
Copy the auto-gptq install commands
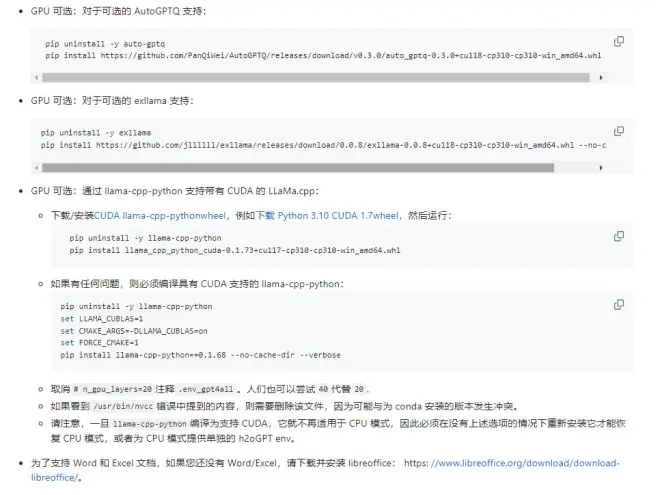pyautogui.click(x=619, y=41)
